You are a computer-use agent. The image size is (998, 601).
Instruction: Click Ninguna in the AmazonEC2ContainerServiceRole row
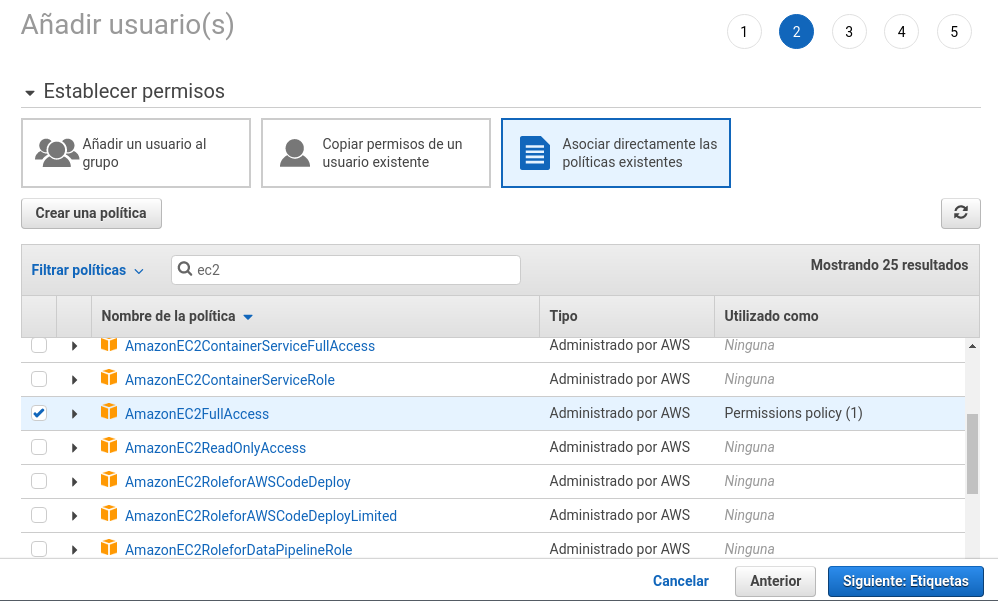point(749,379)
